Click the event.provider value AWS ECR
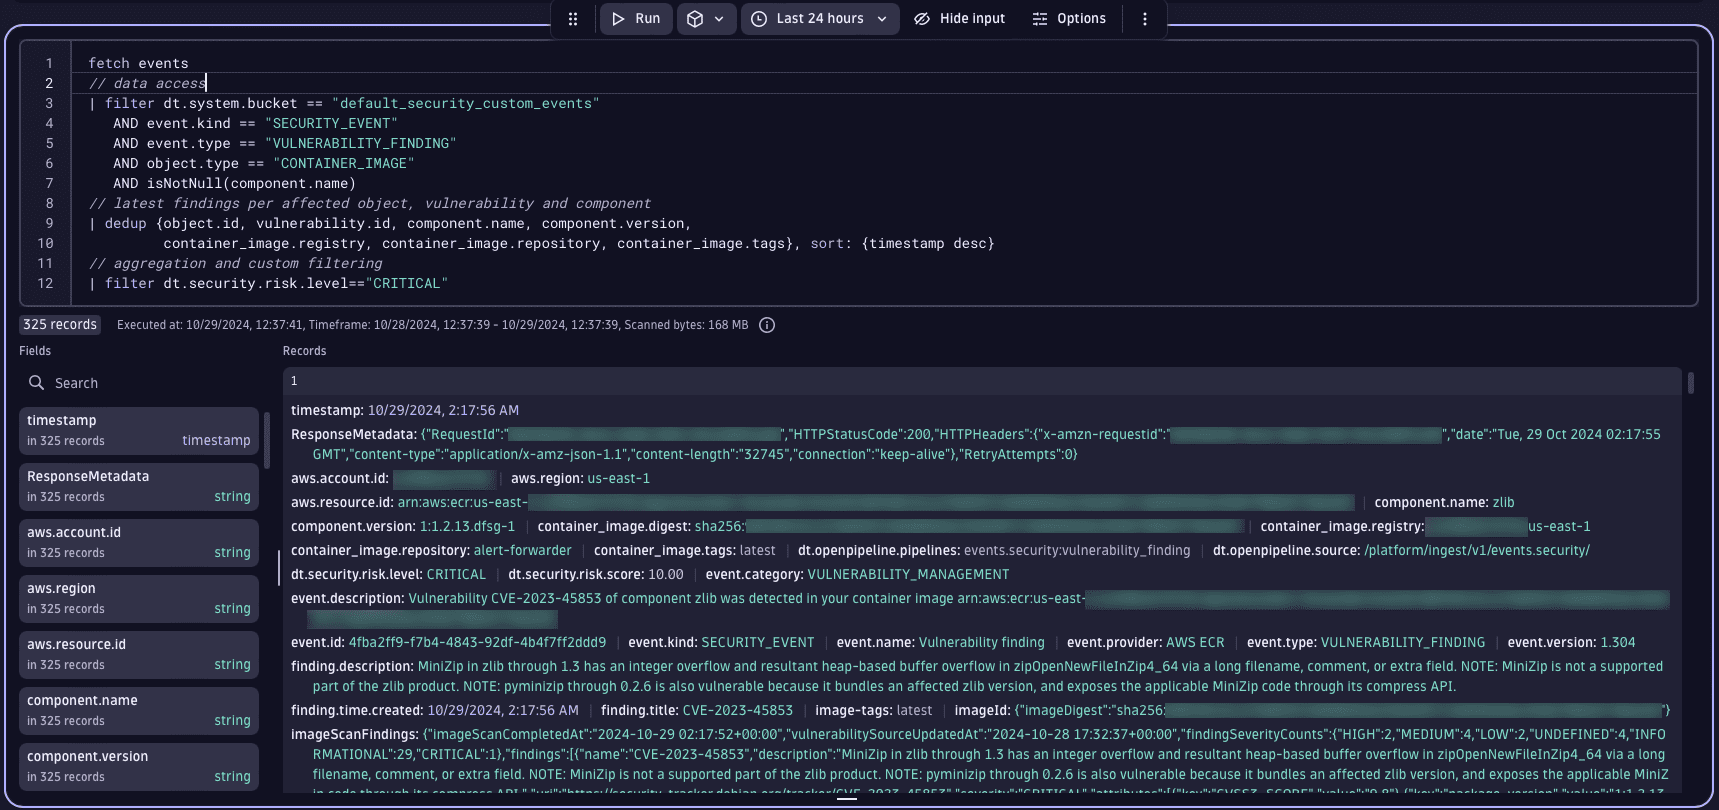1719x810 pixels. (x=1195, y=643)
